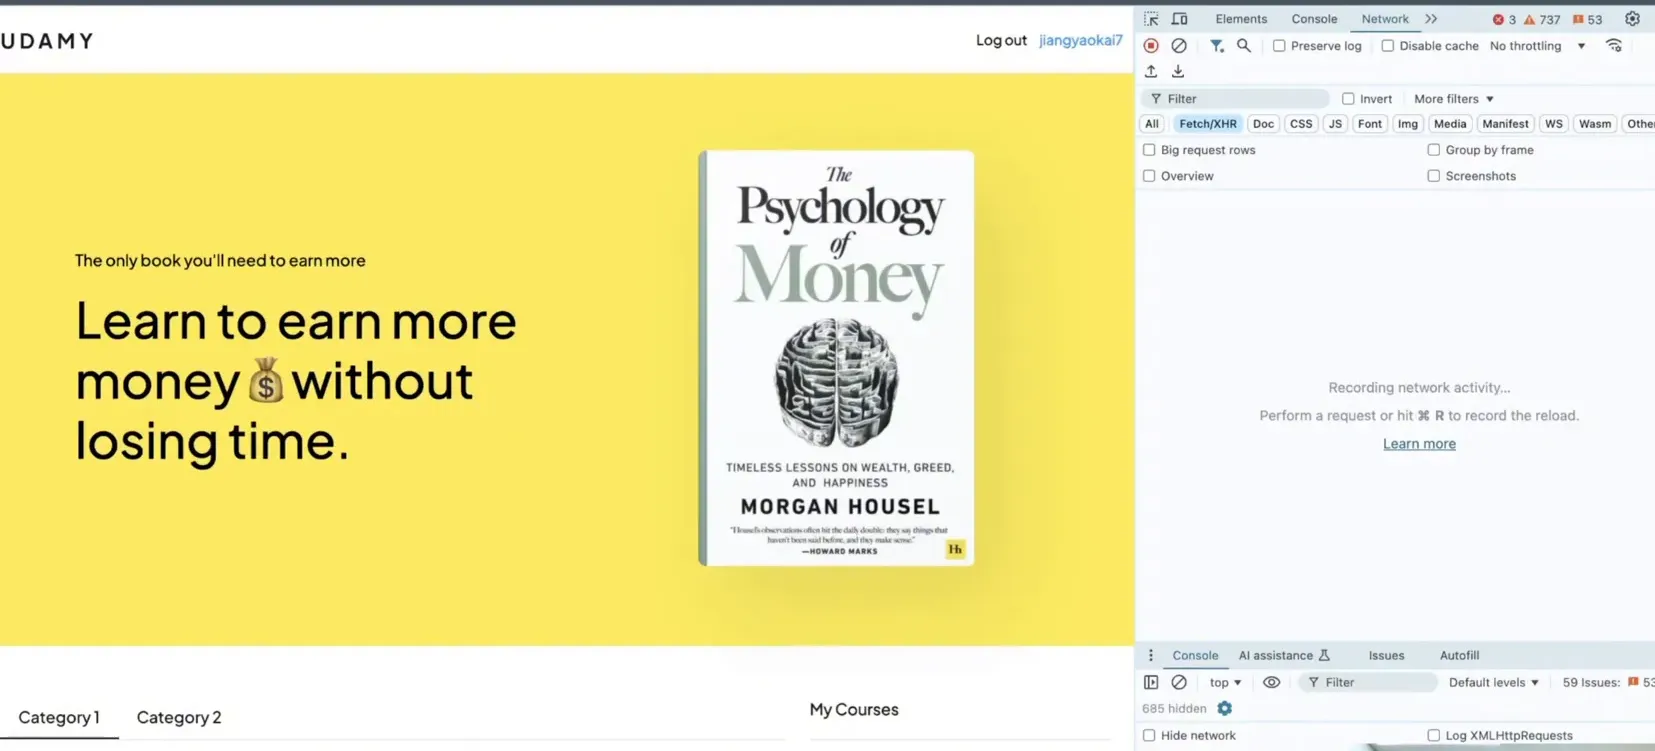The image size is (1655, 751).
Task: Open the drawer Console tab
Action: pos(1195,655)
